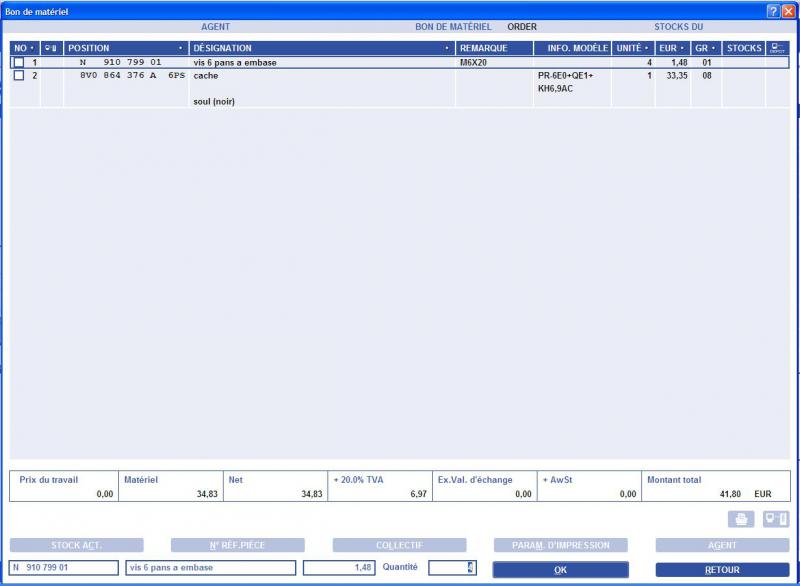800x586 pixels.
Task: Click GR value 01
Action: pyautogui.click(x=707, y=62)
